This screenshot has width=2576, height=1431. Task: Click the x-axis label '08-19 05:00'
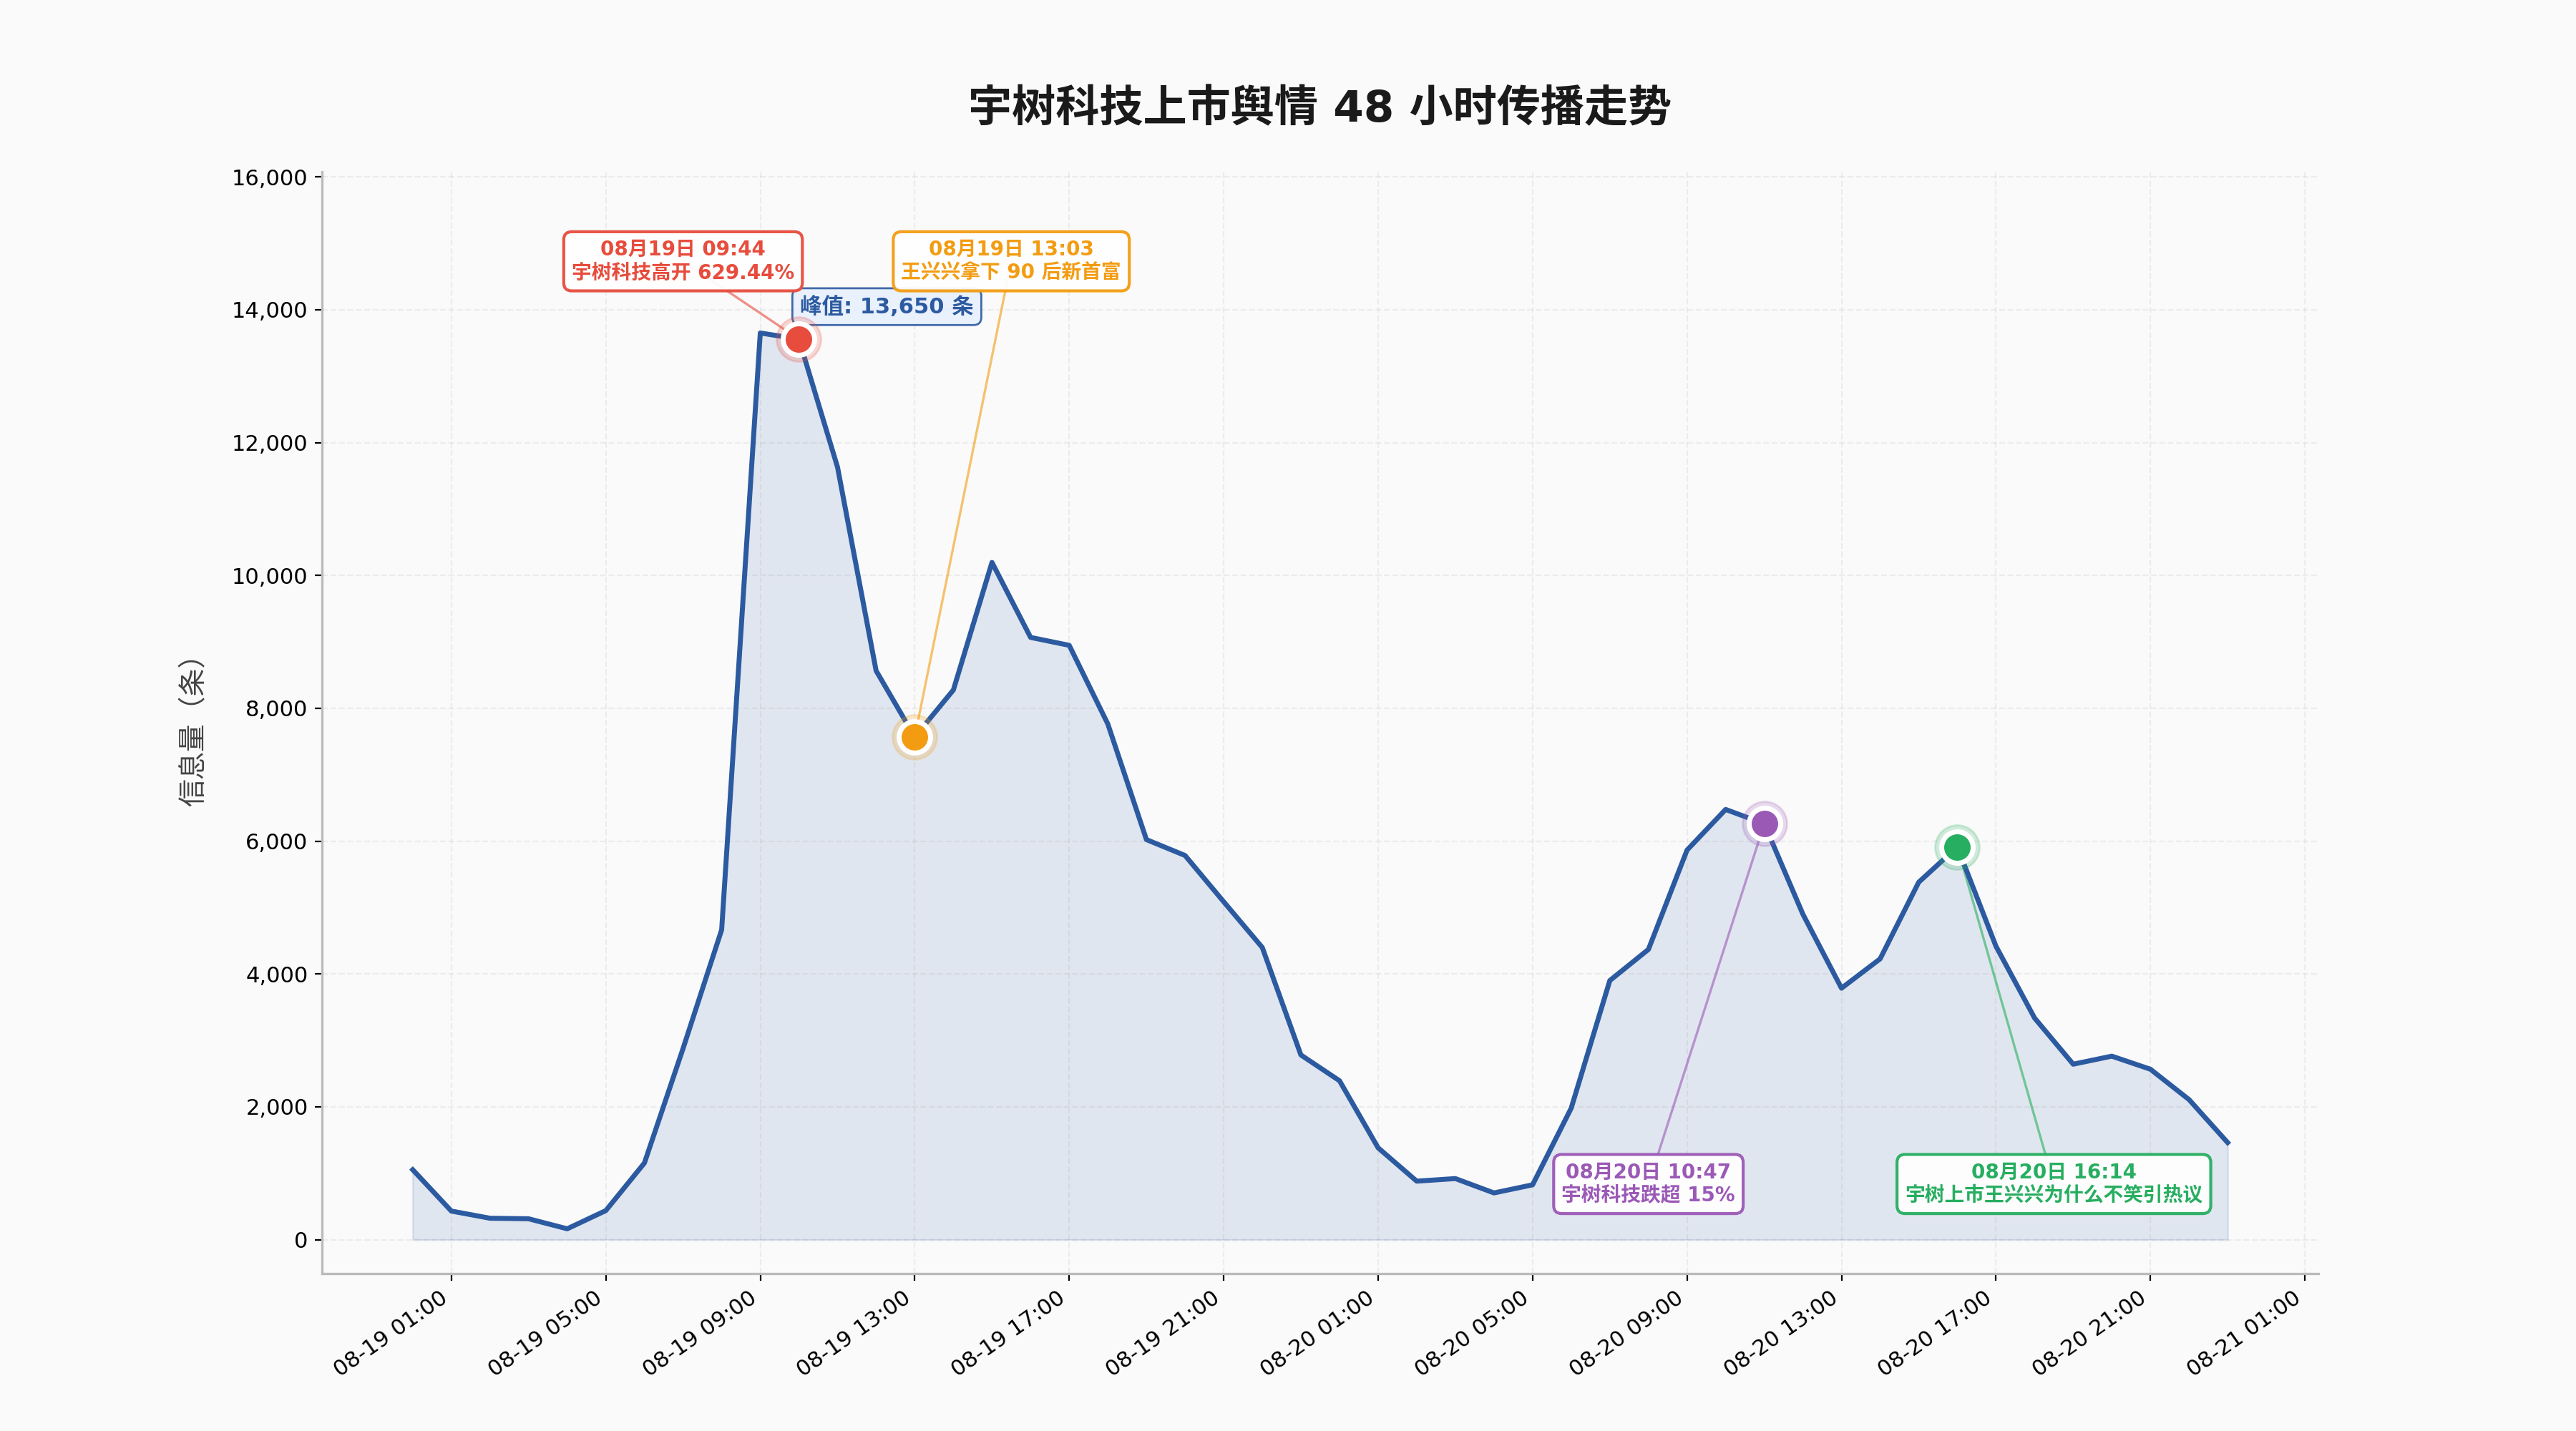[546, 1333]
